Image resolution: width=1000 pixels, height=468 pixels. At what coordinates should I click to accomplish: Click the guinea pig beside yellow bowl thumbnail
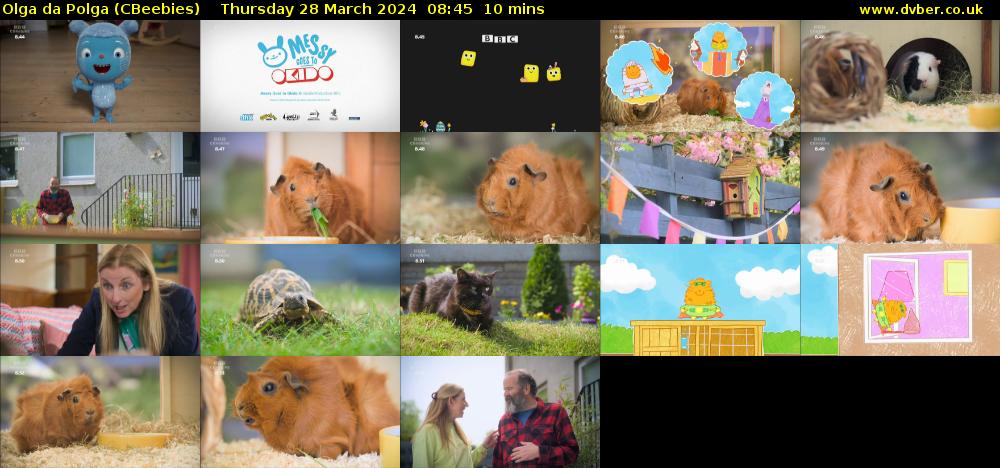(900, 187)
